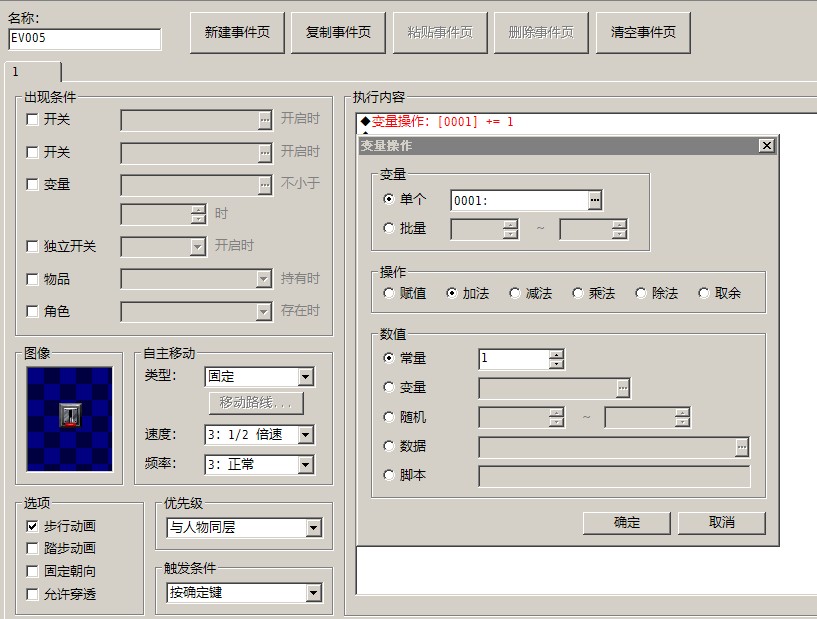Click the 复制事件页 button
Screen dimensions: 817x619
pos(338,33)
